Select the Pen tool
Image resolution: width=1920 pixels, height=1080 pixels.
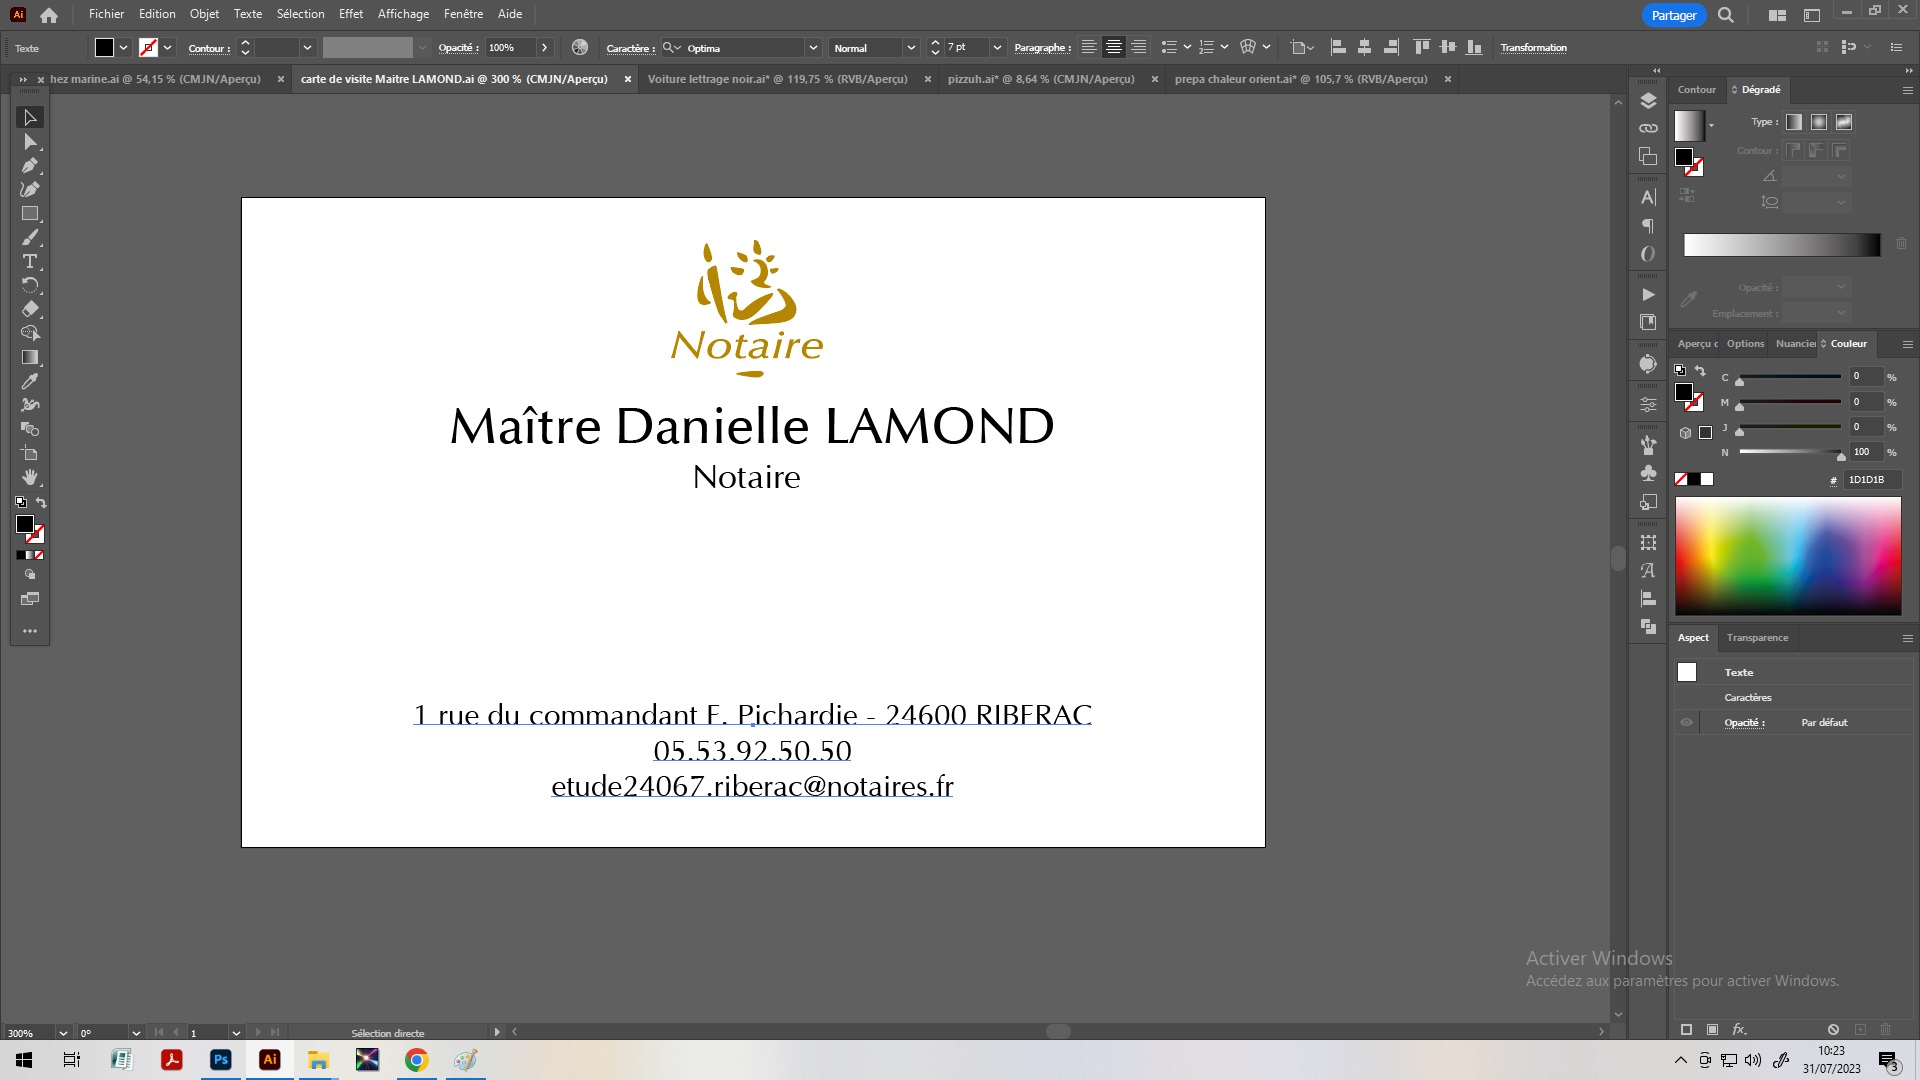(30, 166)
